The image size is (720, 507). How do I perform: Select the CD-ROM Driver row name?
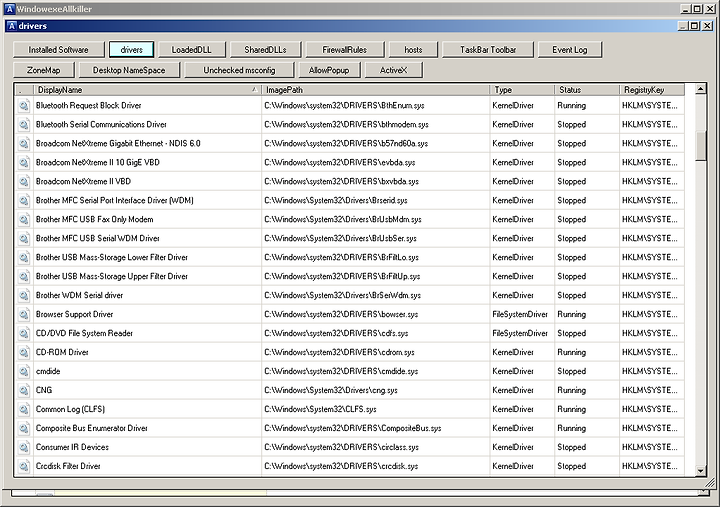[x=62, y=352]
